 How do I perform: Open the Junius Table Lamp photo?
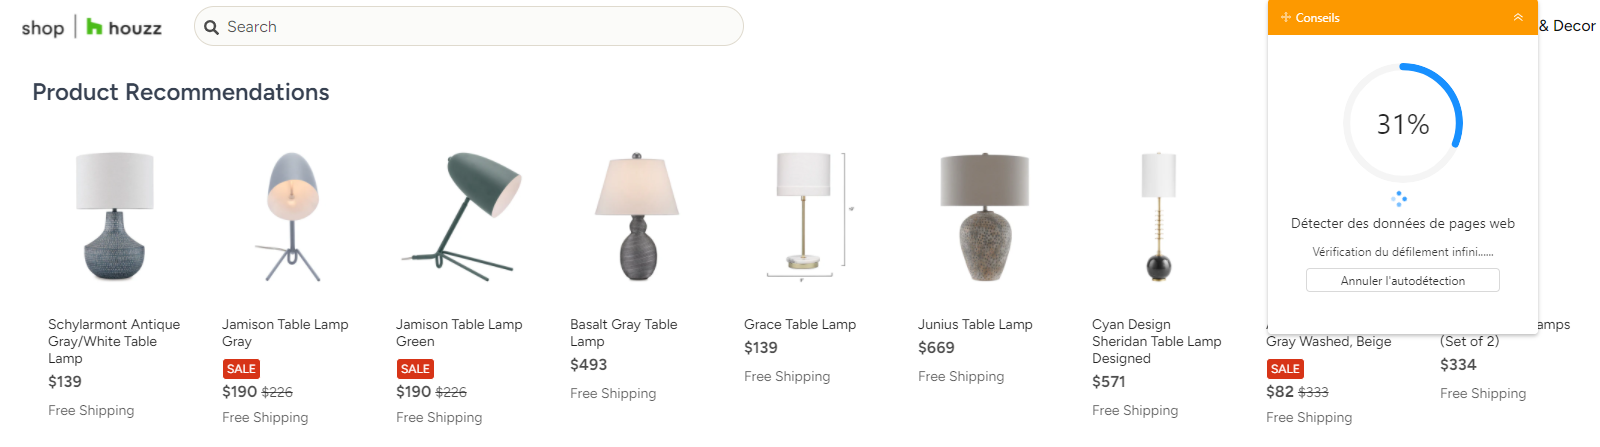coord(984,216)
